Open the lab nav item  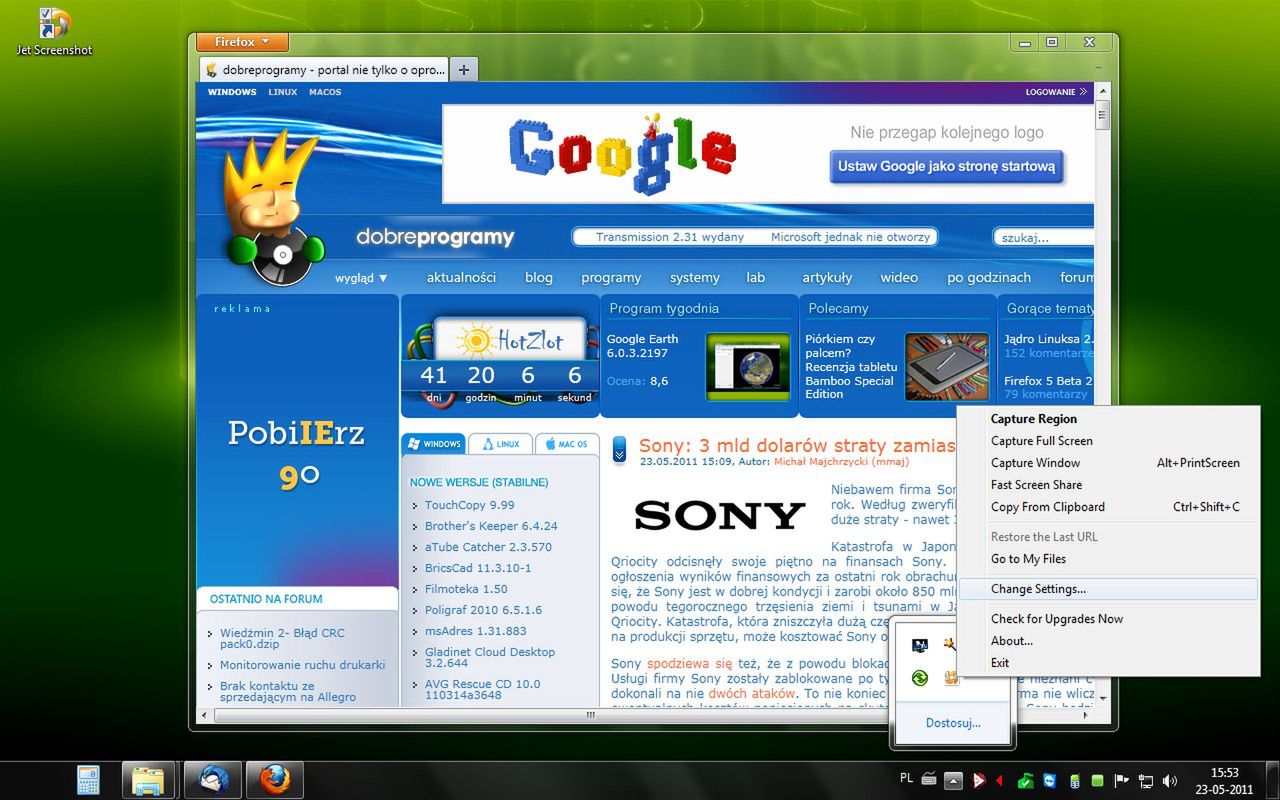[755, 277]
